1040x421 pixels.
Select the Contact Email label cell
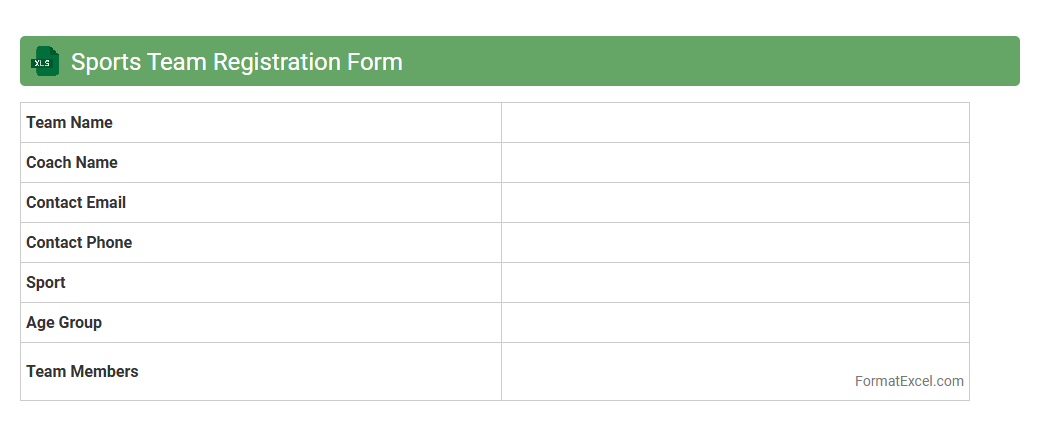260,203
